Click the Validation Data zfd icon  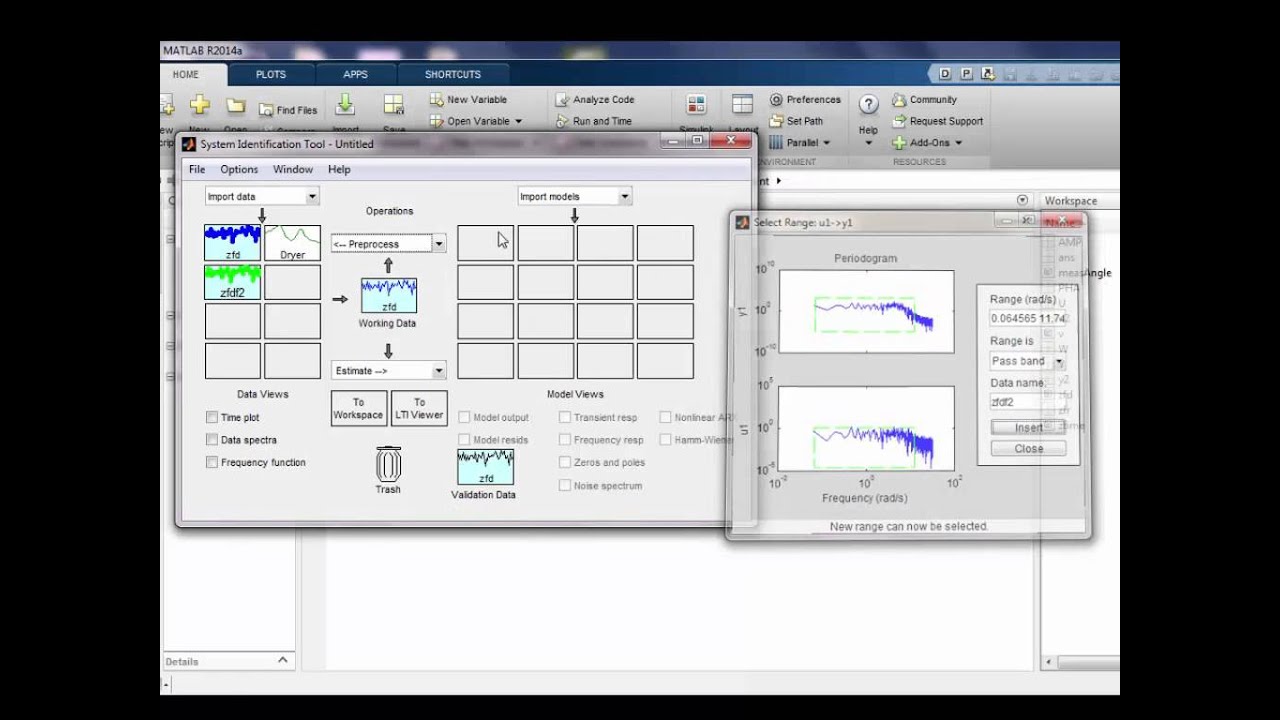point(485,467)
